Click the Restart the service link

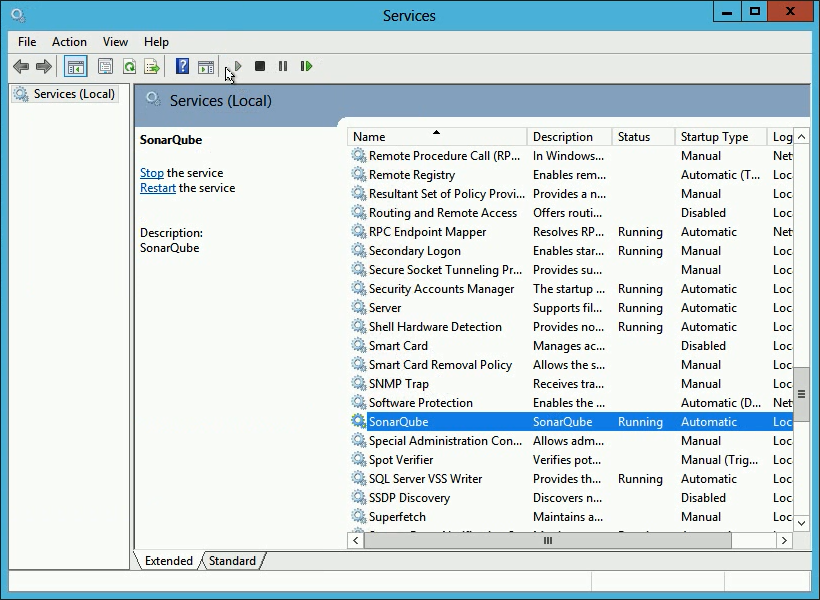click(x=158, y=188)
